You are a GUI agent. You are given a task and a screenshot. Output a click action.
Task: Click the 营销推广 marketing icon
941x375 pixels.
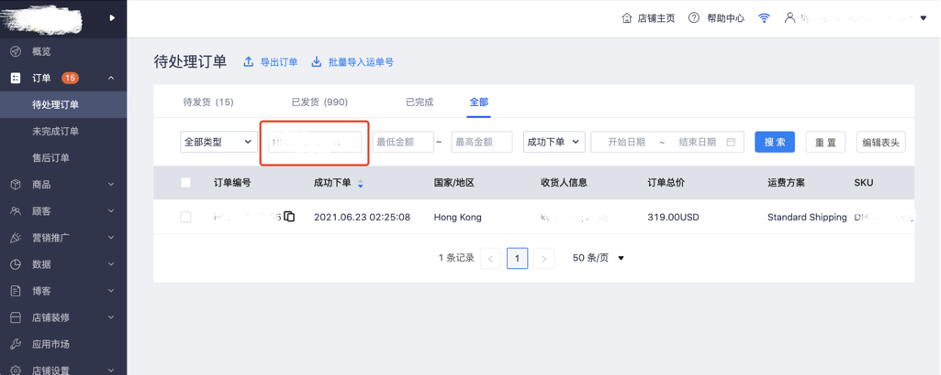16,238
